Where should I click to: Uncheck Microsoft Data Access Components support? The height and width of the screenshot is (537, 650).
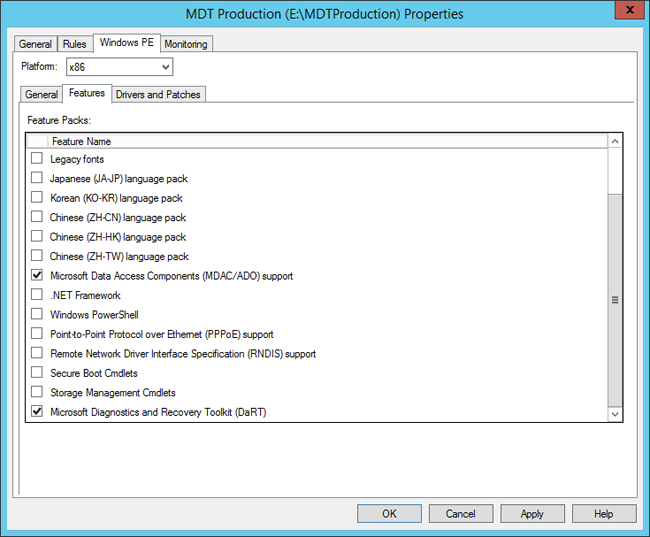[37, 276]
